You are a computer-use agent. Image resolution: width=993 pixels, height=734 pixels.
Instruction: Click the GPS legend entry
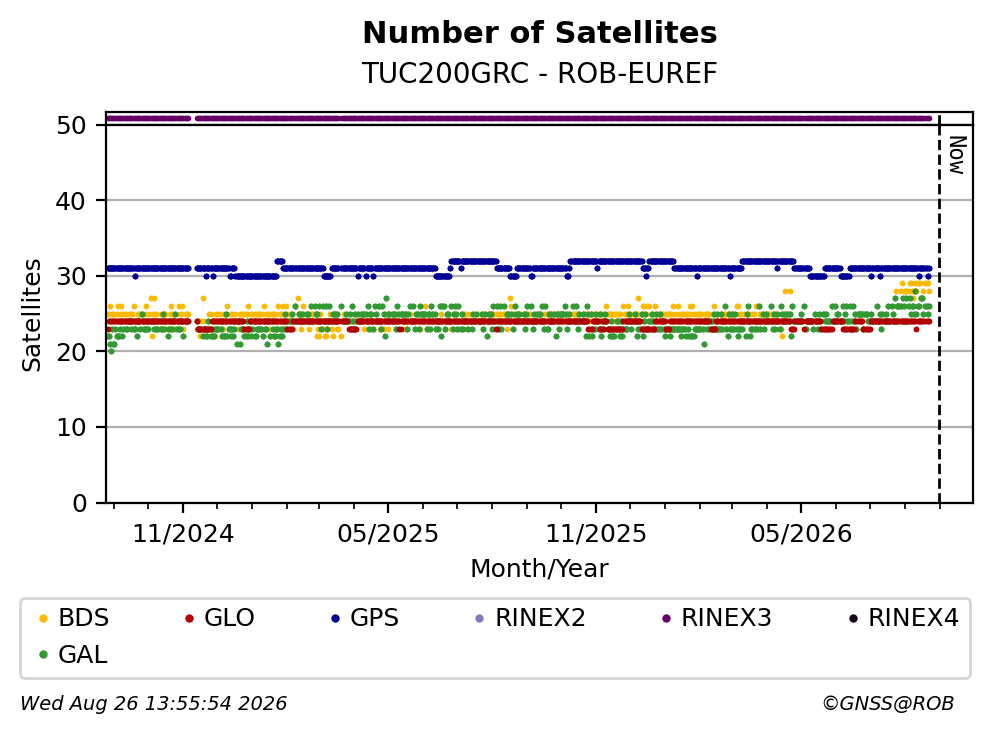coord(365,617)
